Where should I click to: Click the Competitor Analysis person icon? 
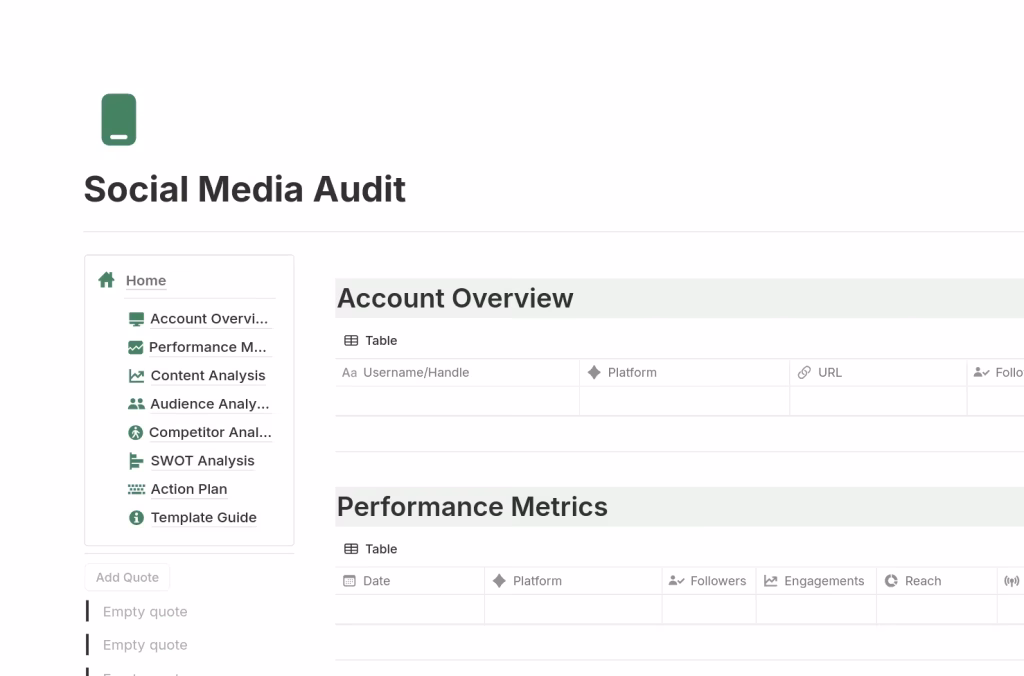136,433
